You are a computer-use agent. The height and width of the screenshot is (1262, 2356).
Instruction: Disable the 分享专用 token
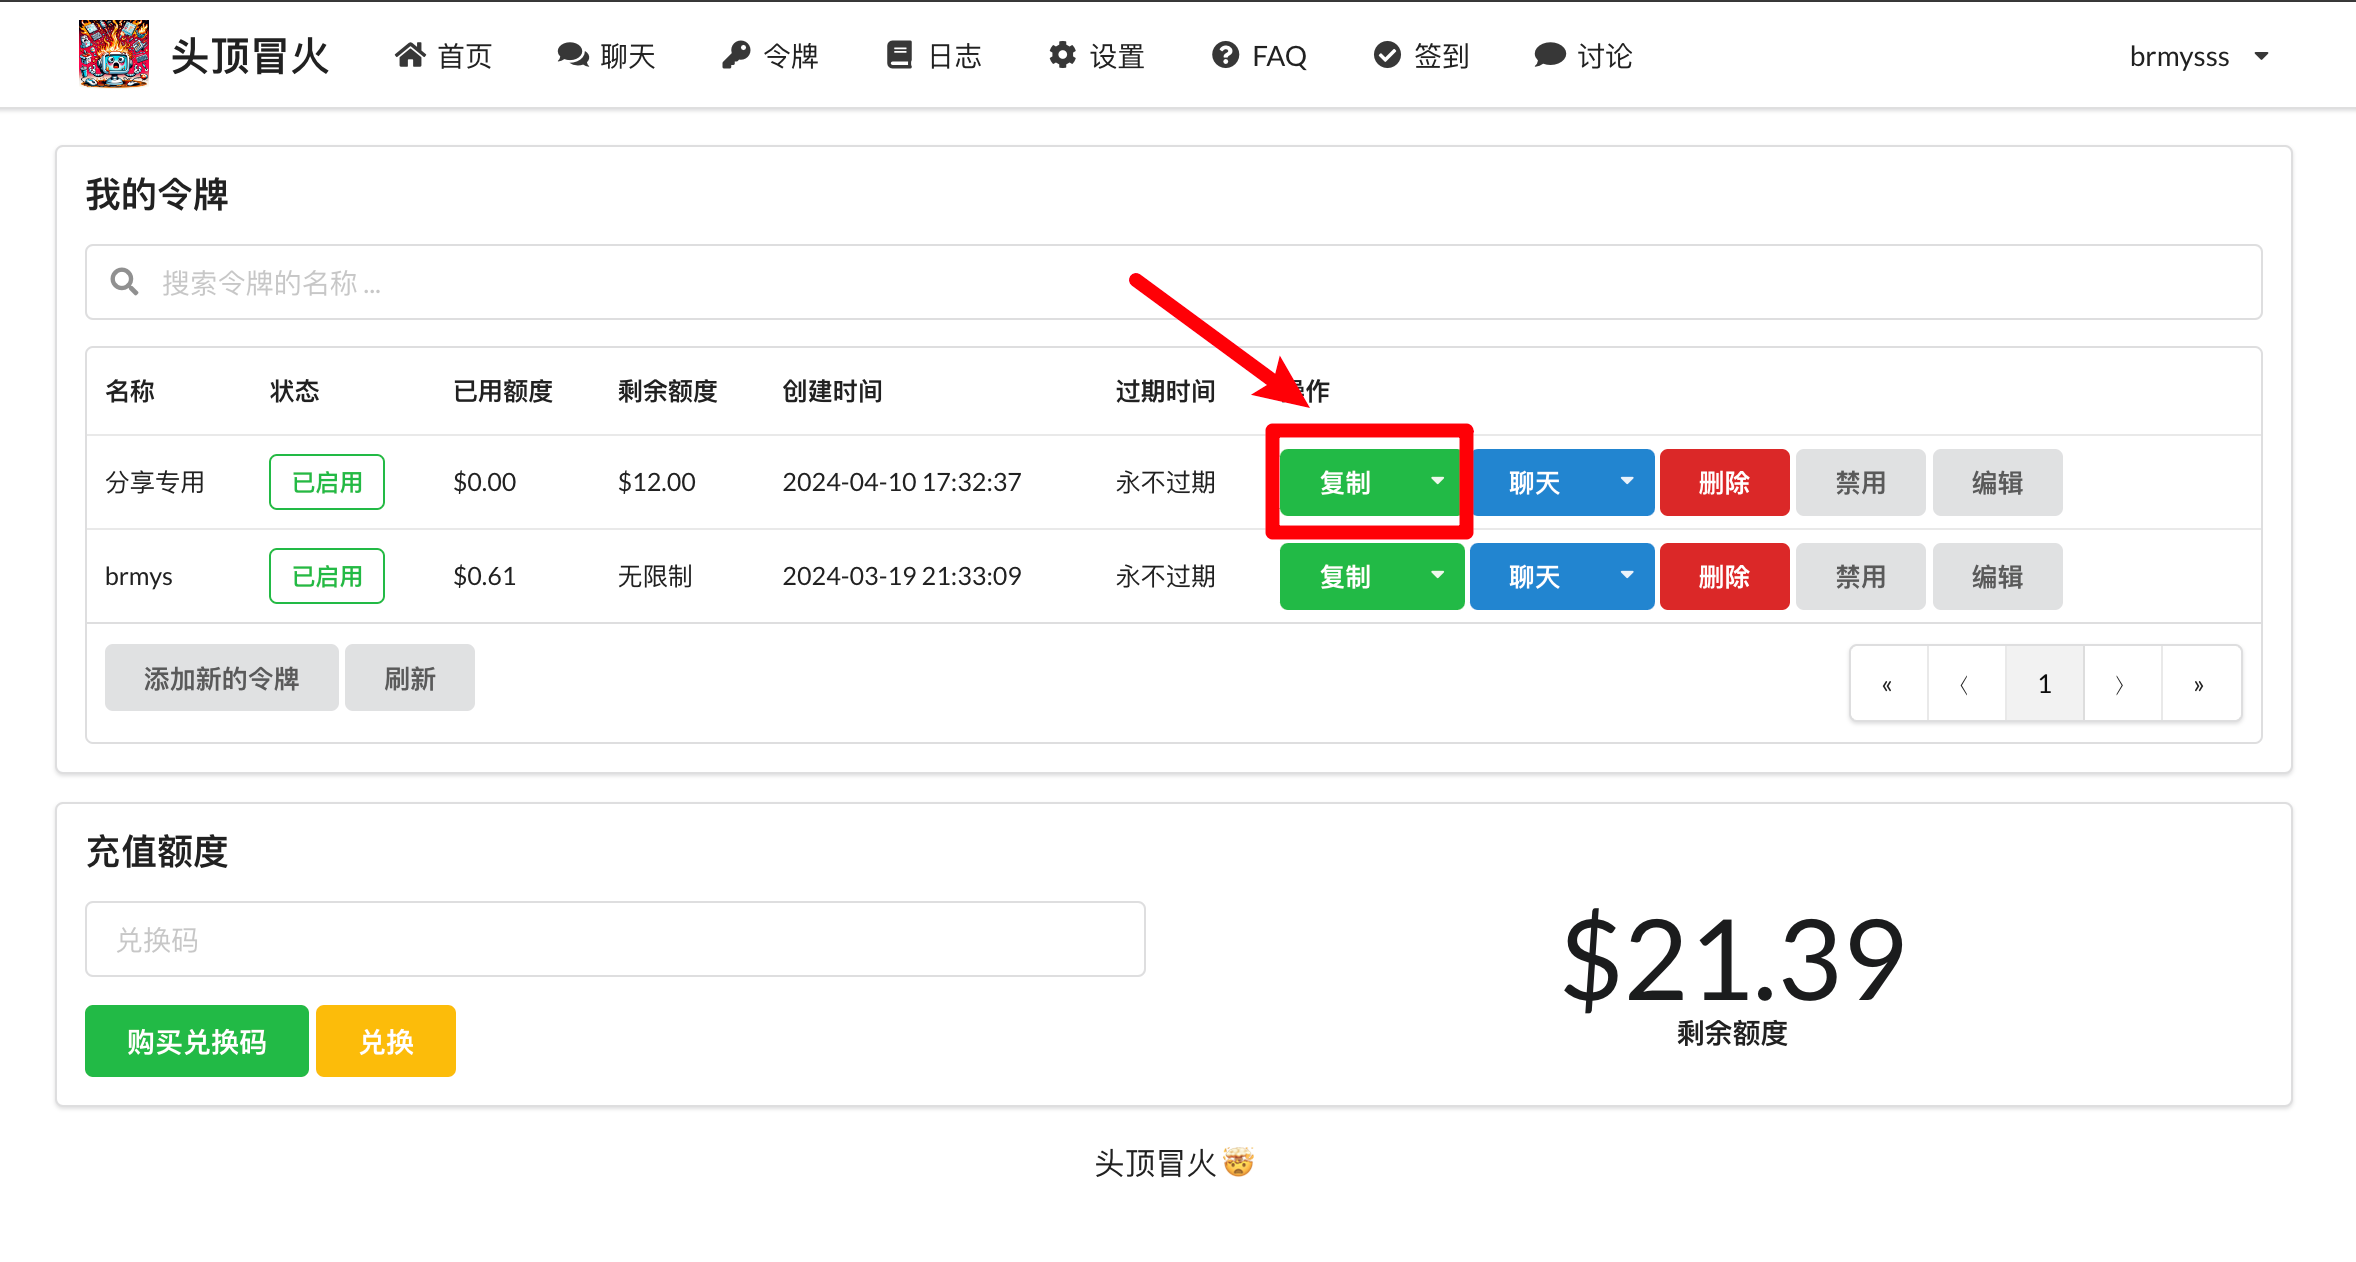(1860, 482)
